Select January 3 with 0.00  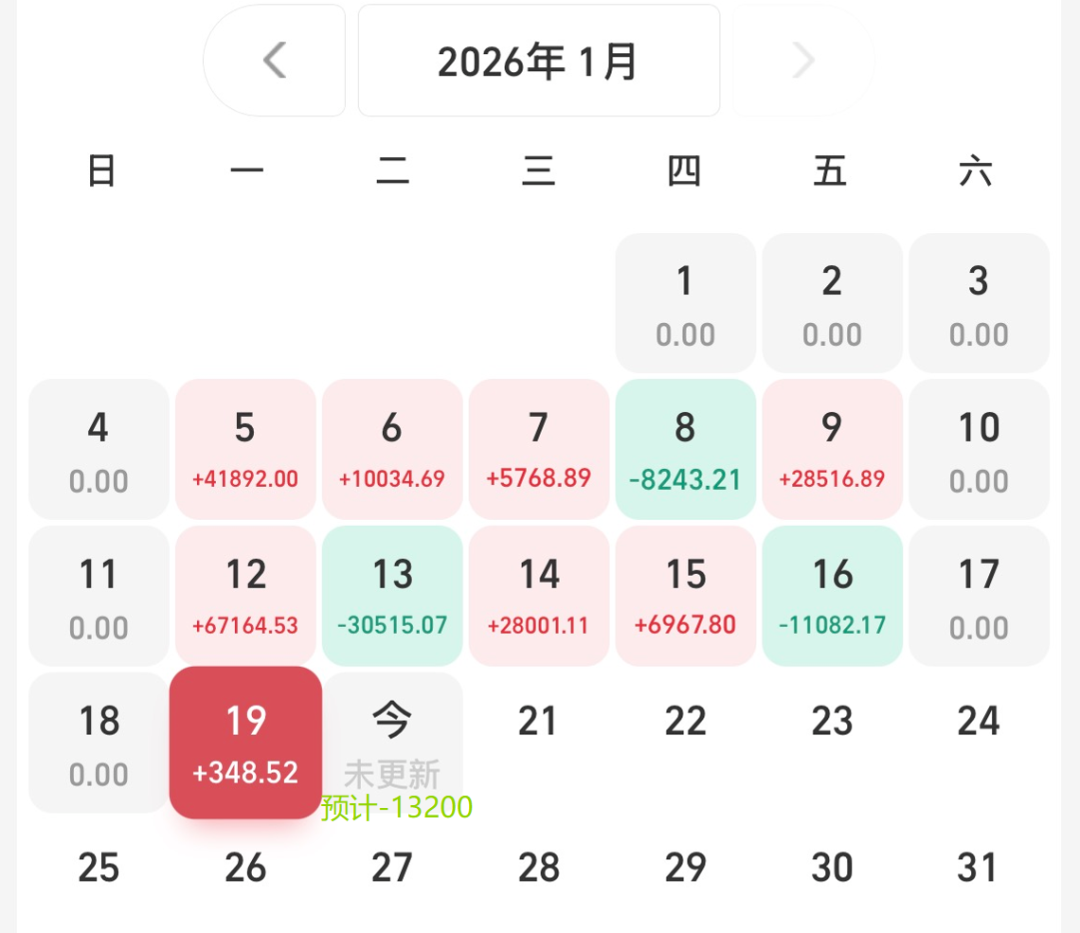pyautogui.click(x=979, y=303)
